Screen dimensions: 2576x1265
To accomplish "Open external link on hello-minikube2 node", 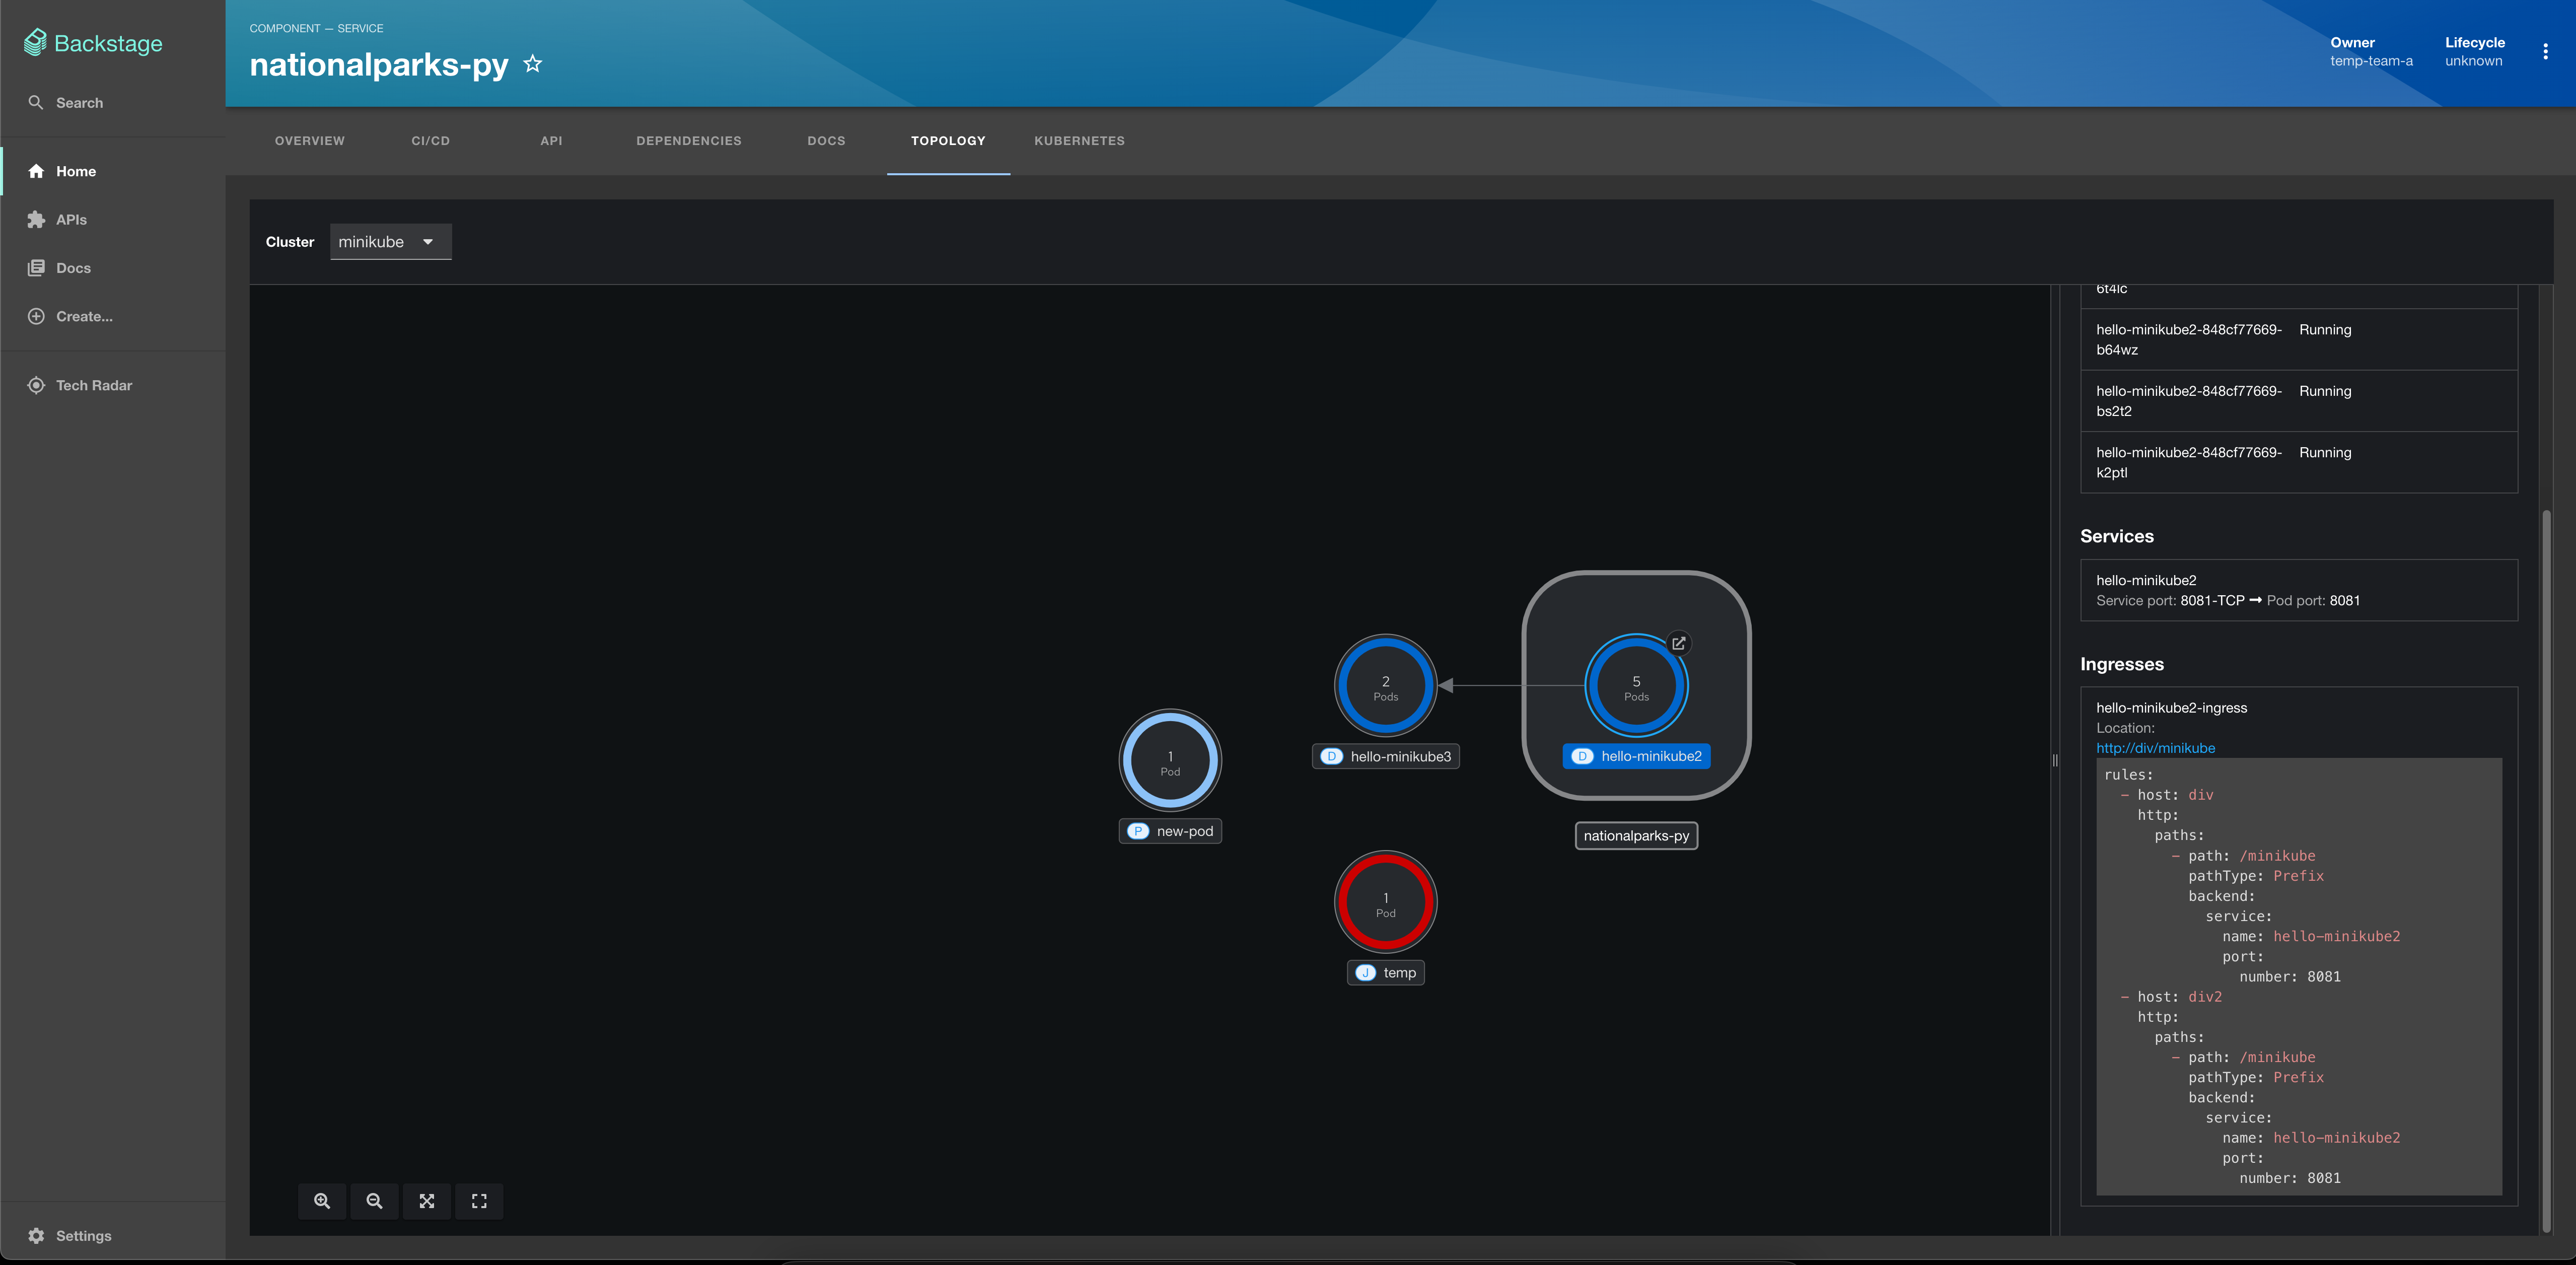I will [1679, 643].
